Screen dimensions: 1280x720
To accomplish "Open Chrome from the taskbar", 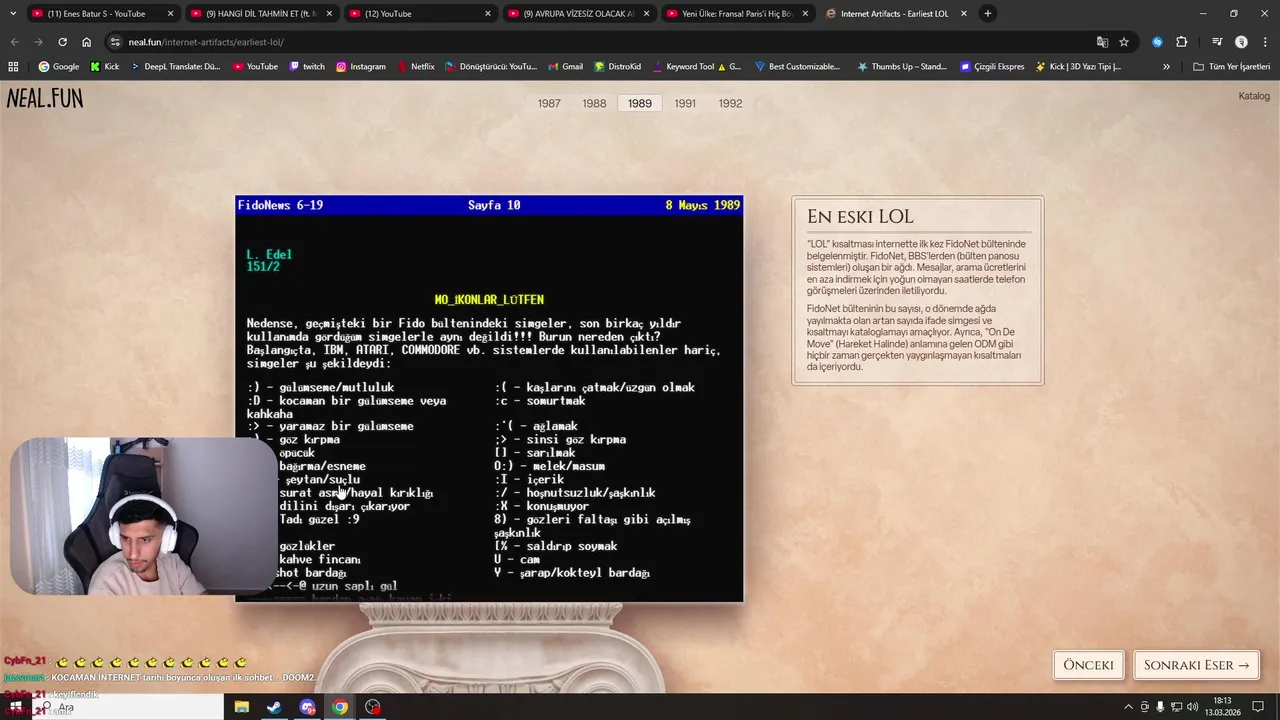I will coord(340,707).
